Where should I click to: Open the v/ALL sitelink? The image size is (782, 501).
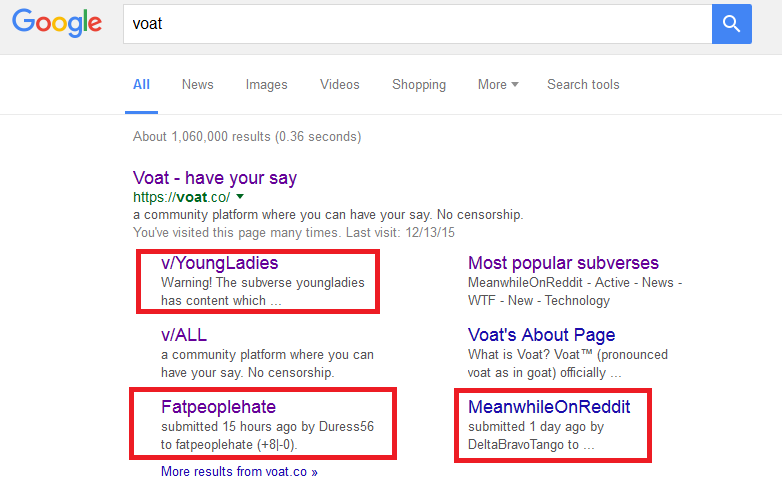(184, 335)
